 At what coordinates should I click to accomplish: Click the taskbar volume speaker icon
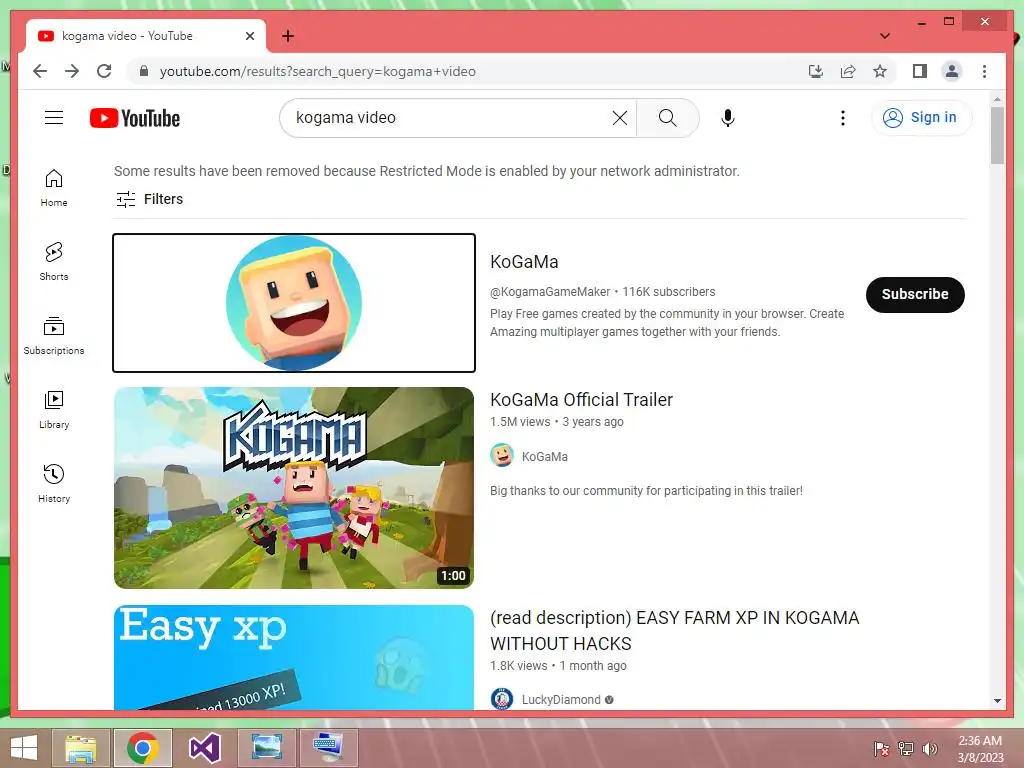[929, 749]
